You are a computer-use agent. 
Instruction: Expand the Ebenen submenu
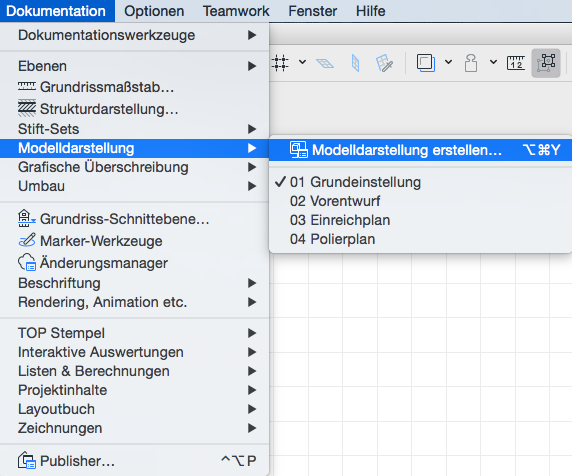(134, 66)
